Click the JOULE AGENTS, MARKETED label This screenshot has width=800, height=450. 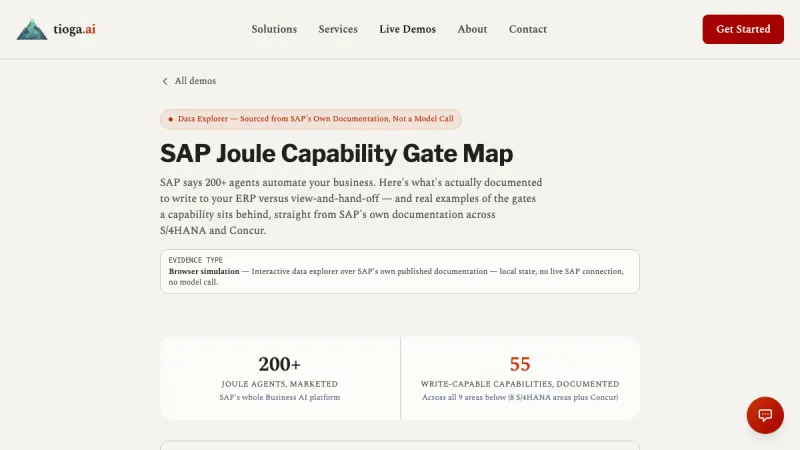pyautogui.click(x=280, y=384)
